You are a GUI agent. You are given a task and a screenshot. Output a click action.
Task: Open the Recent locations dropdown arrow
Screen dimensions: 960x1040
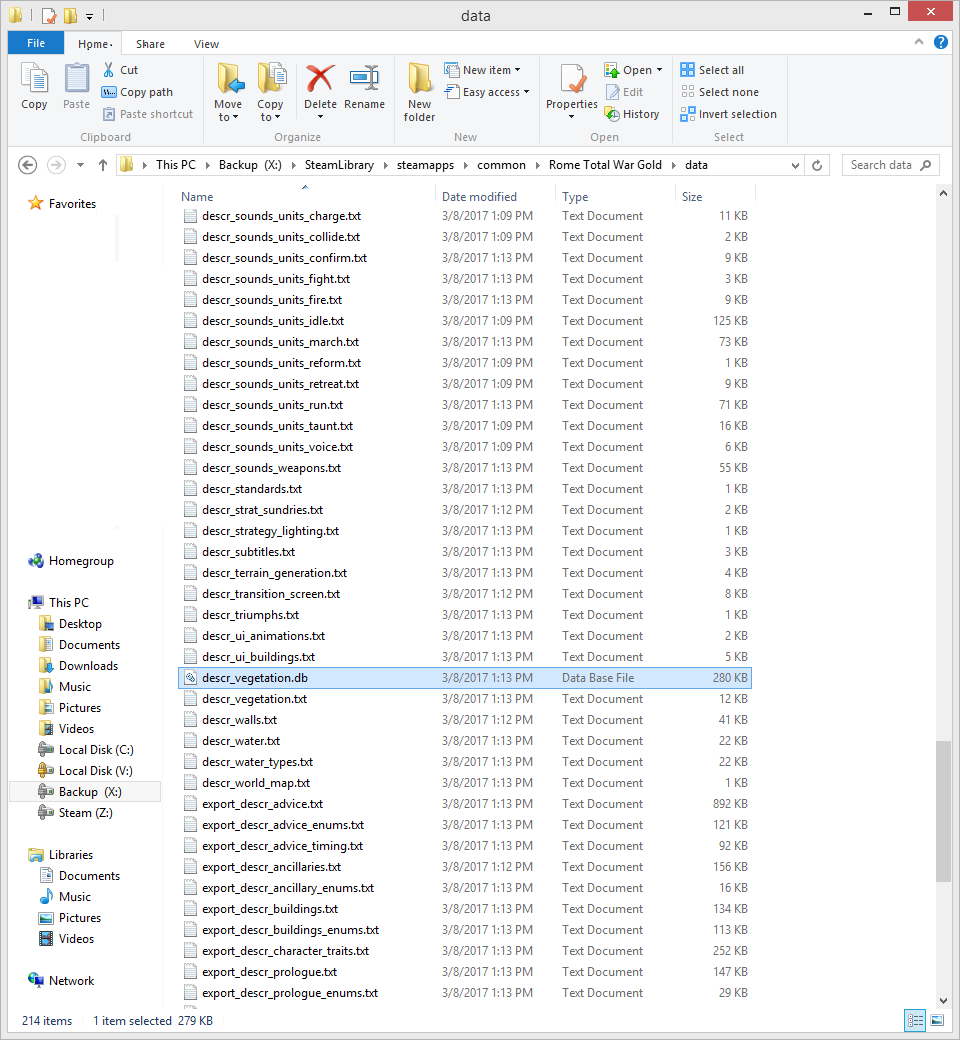pyautogui.click(x=80, y=165)
